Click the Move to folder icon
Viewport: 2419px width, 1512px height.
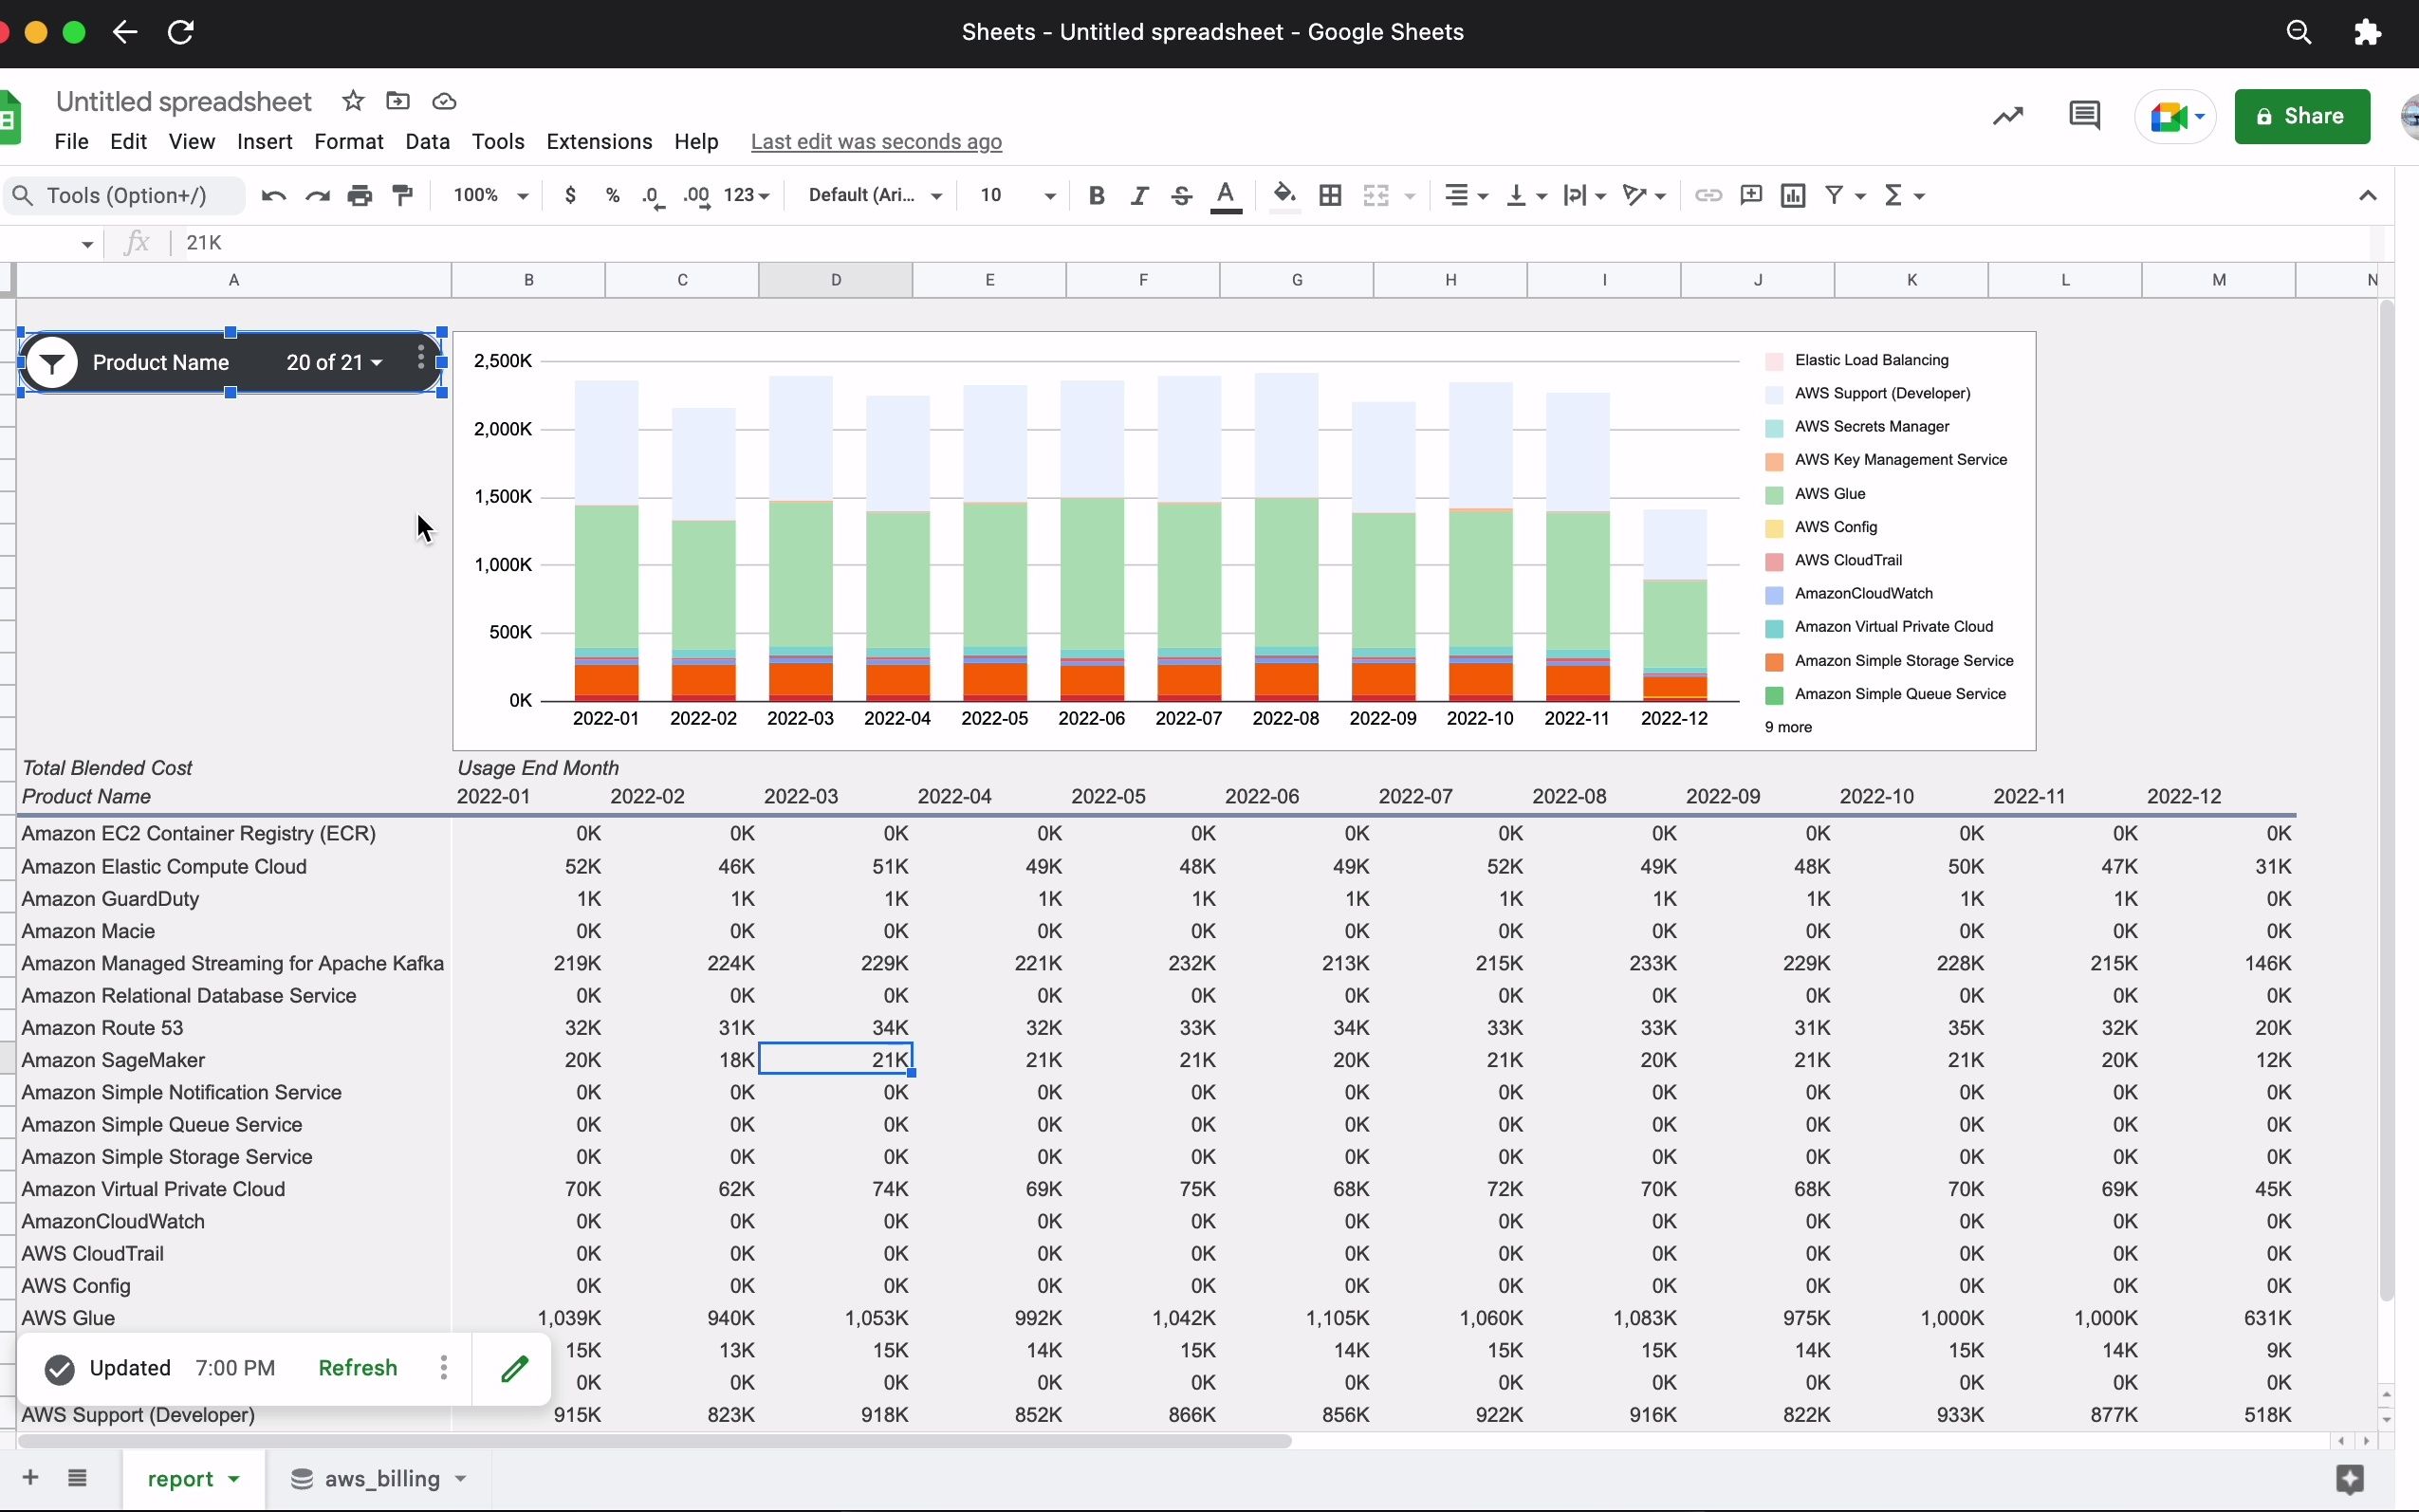[398, 101]
